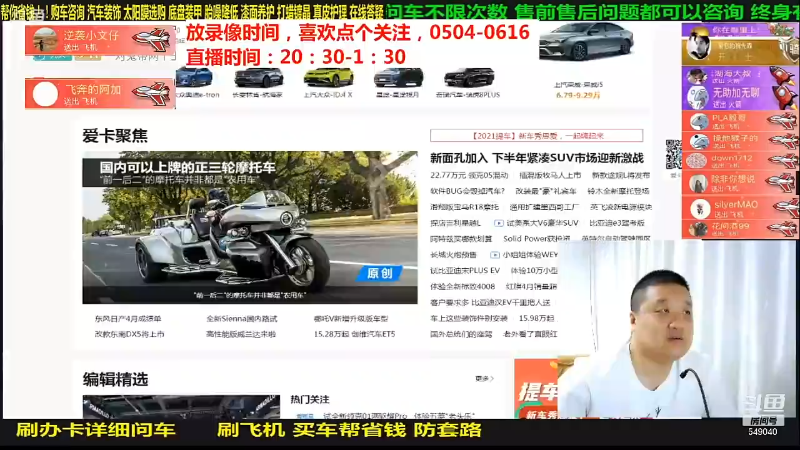Open 高性能版威兰达来啦 link
The width and height of the screenshot is (800, 450).
(240, 334)
